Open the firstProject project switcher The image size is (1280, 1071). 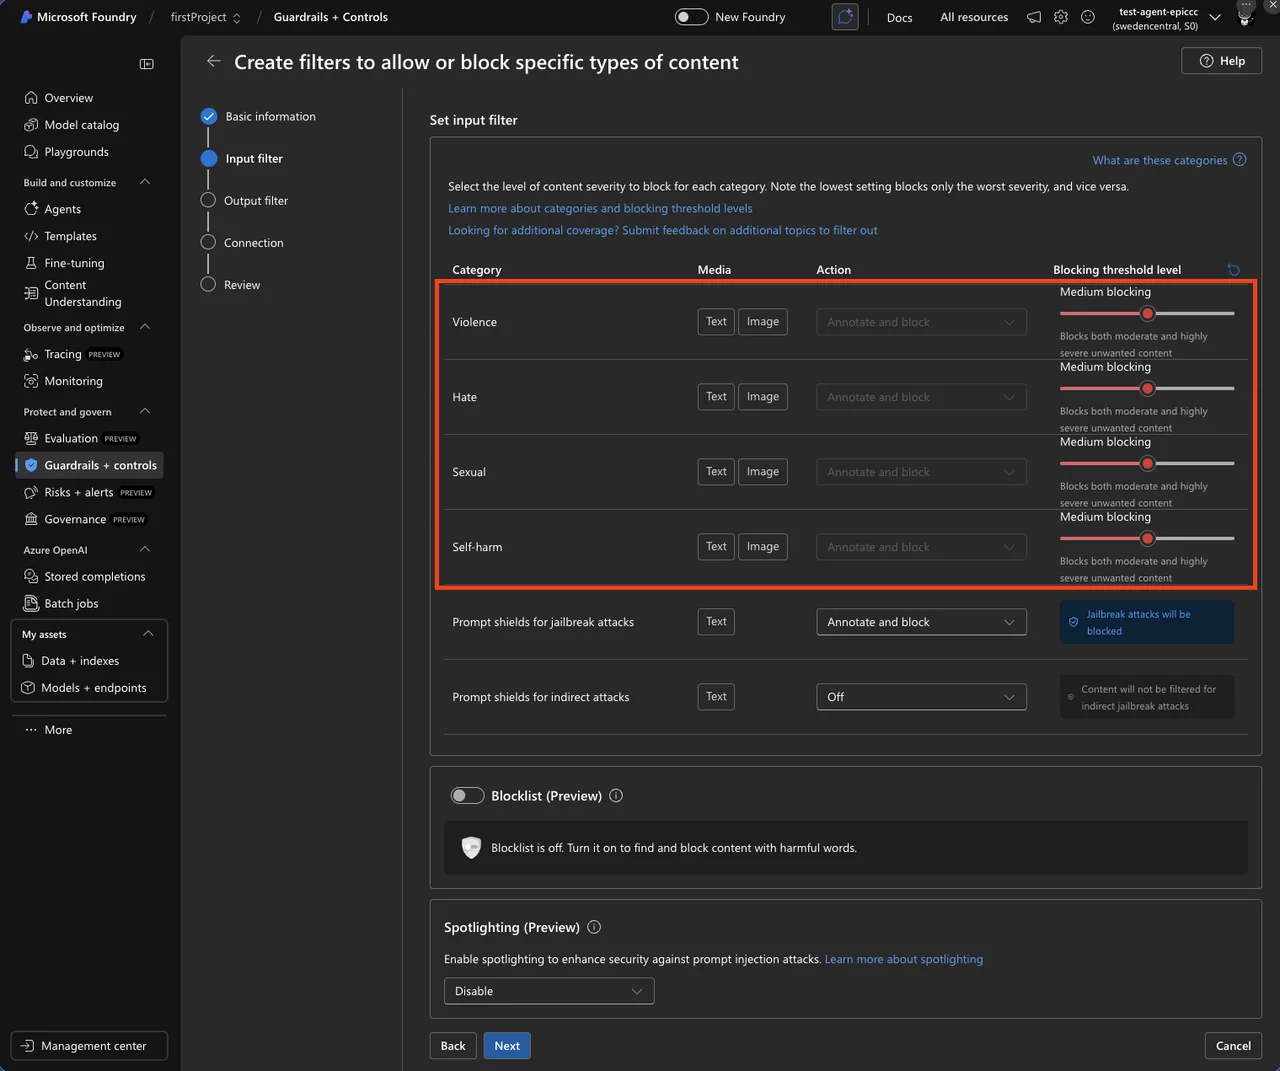point(206,17)
